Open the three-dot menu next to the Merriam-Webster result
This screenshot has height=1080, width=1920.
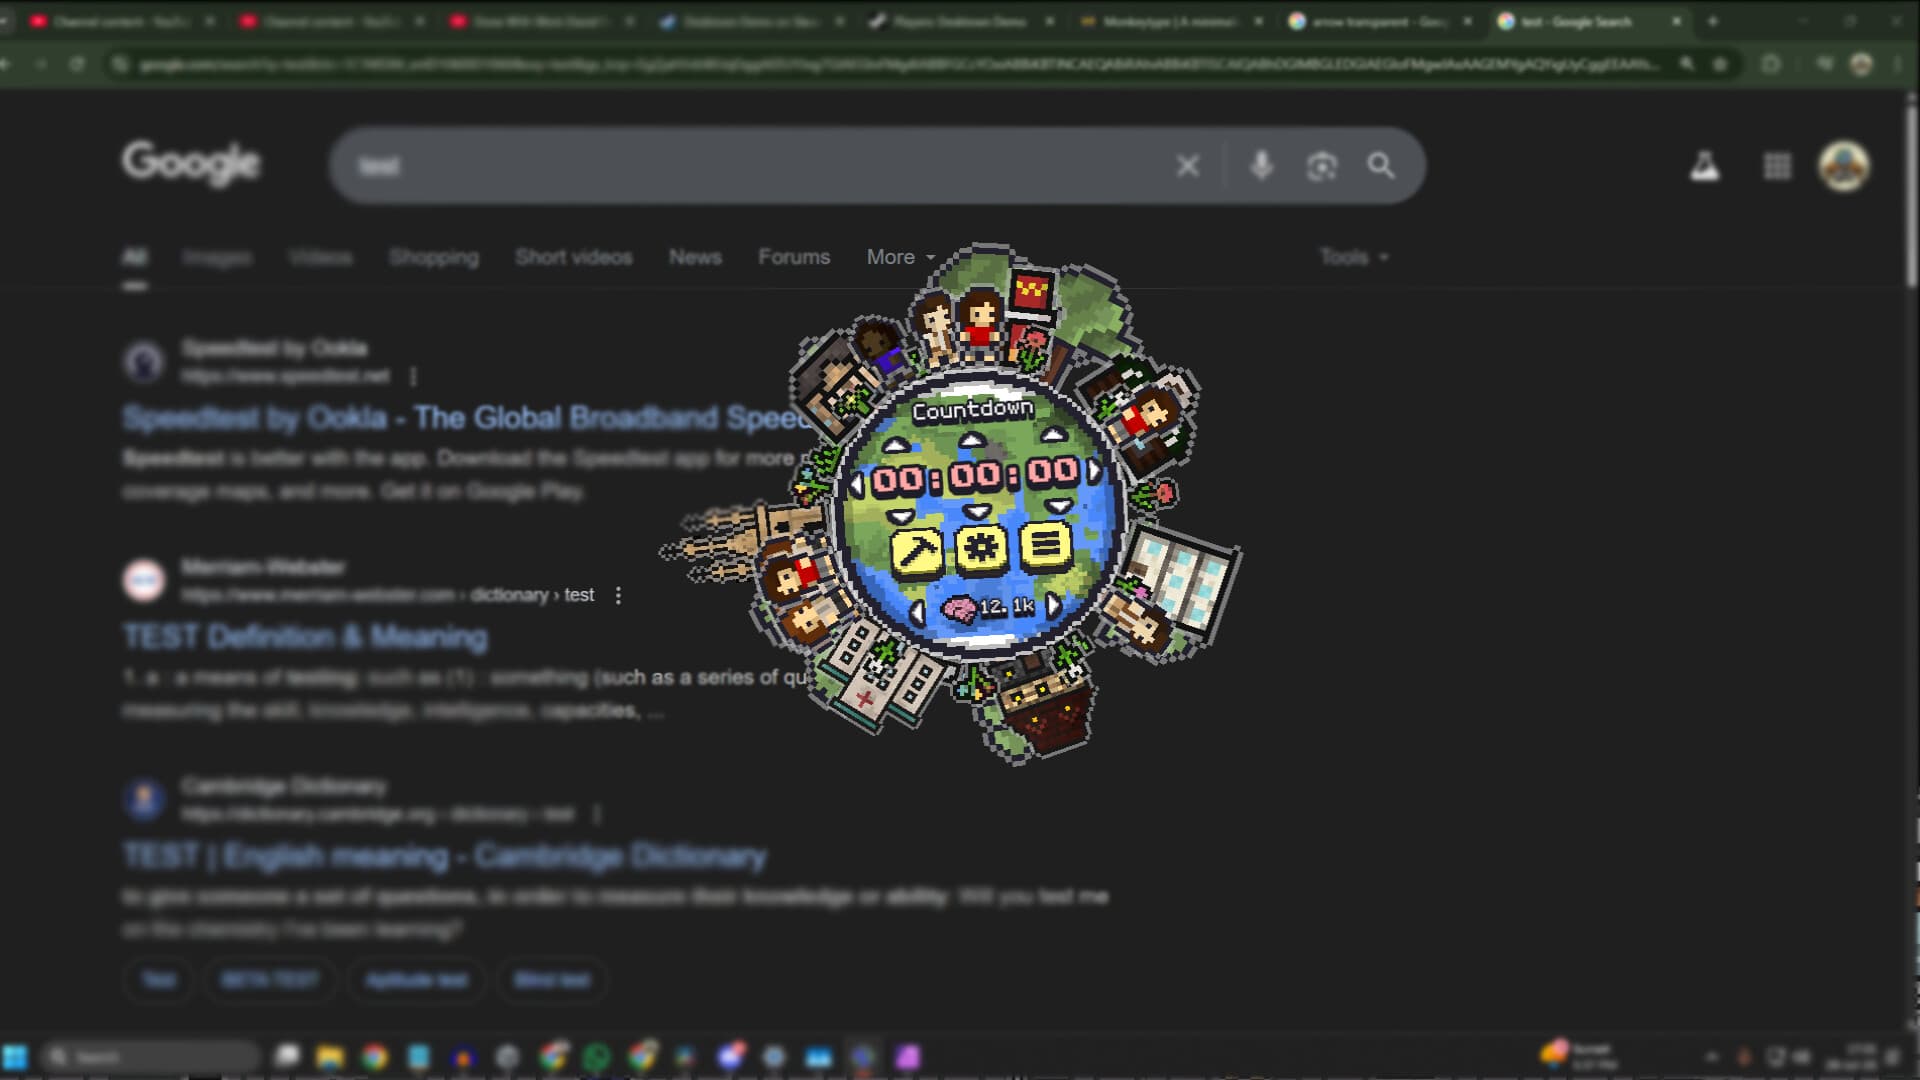[618, 594]
